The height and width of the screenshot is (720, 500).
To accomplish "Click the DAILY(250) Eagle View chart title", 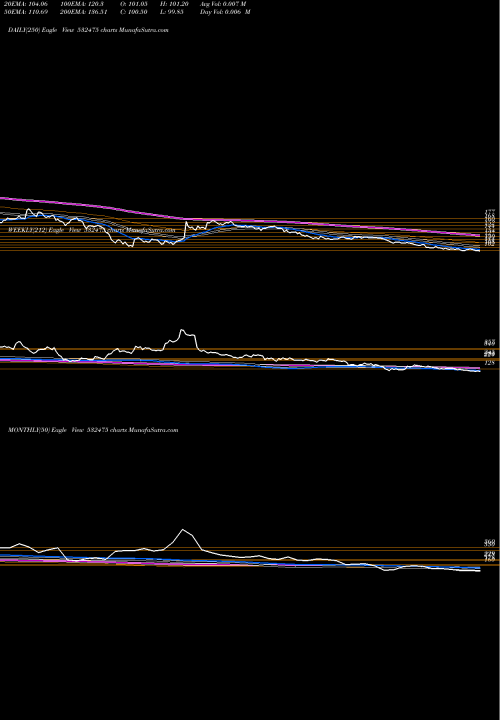I will click(88, 30).
